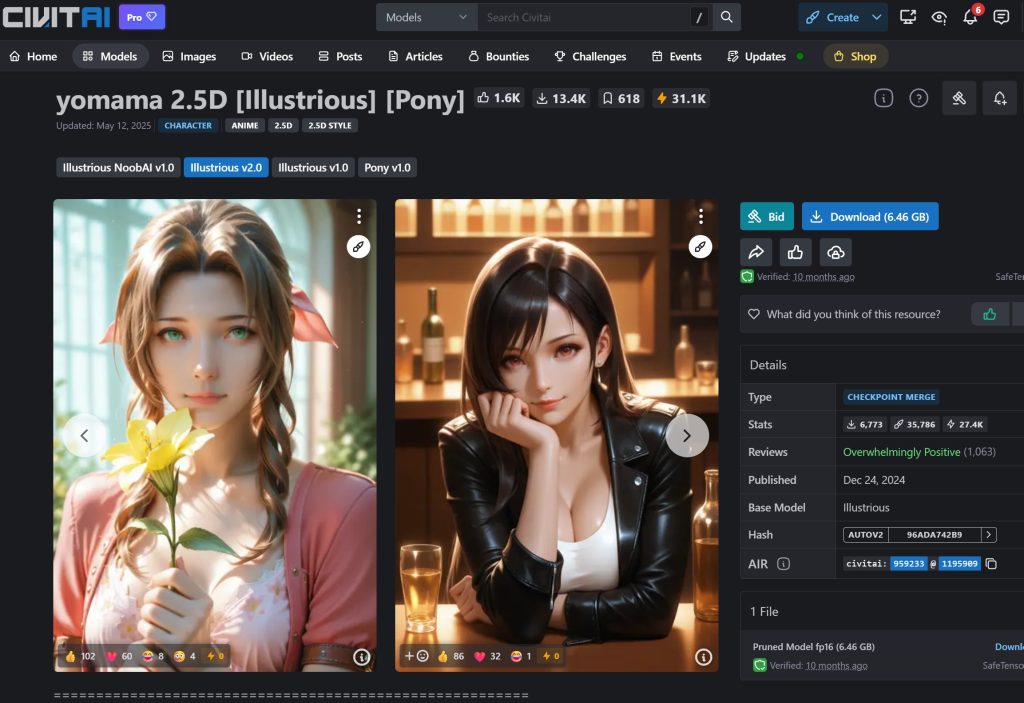Toggle the thumbs-up reaction on Aerith image
Image resolution: width=1024 pixels, height=703 pixels.
coord(80,657)
